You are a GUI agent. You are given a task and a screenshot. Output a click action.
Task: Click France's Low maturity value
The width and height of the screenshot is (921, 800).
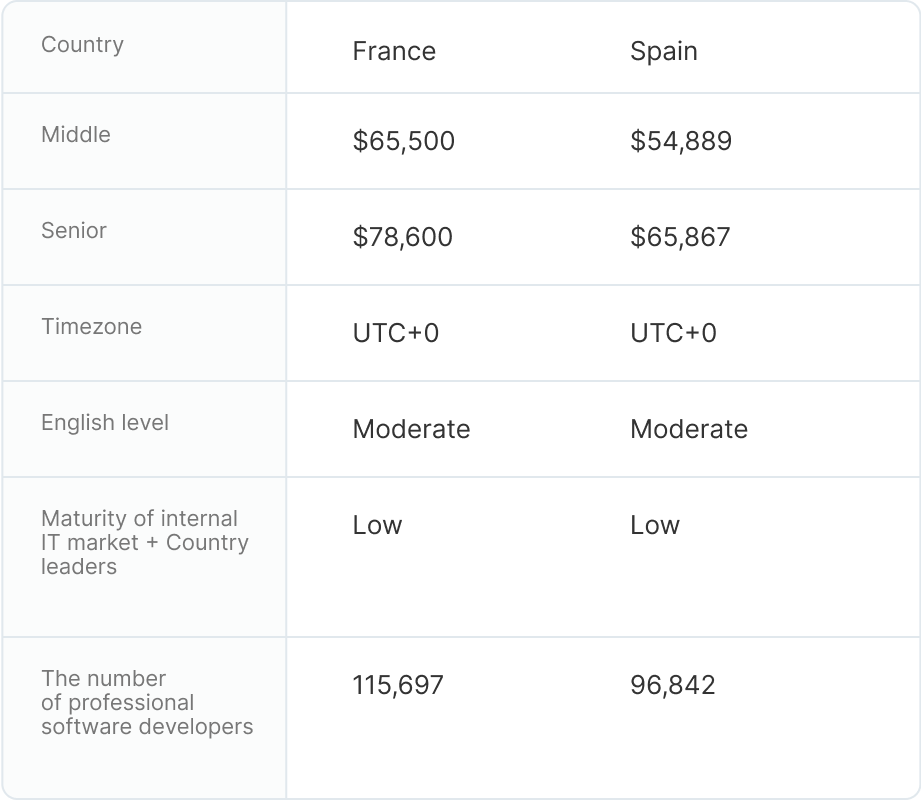click(x=377, y=525)
